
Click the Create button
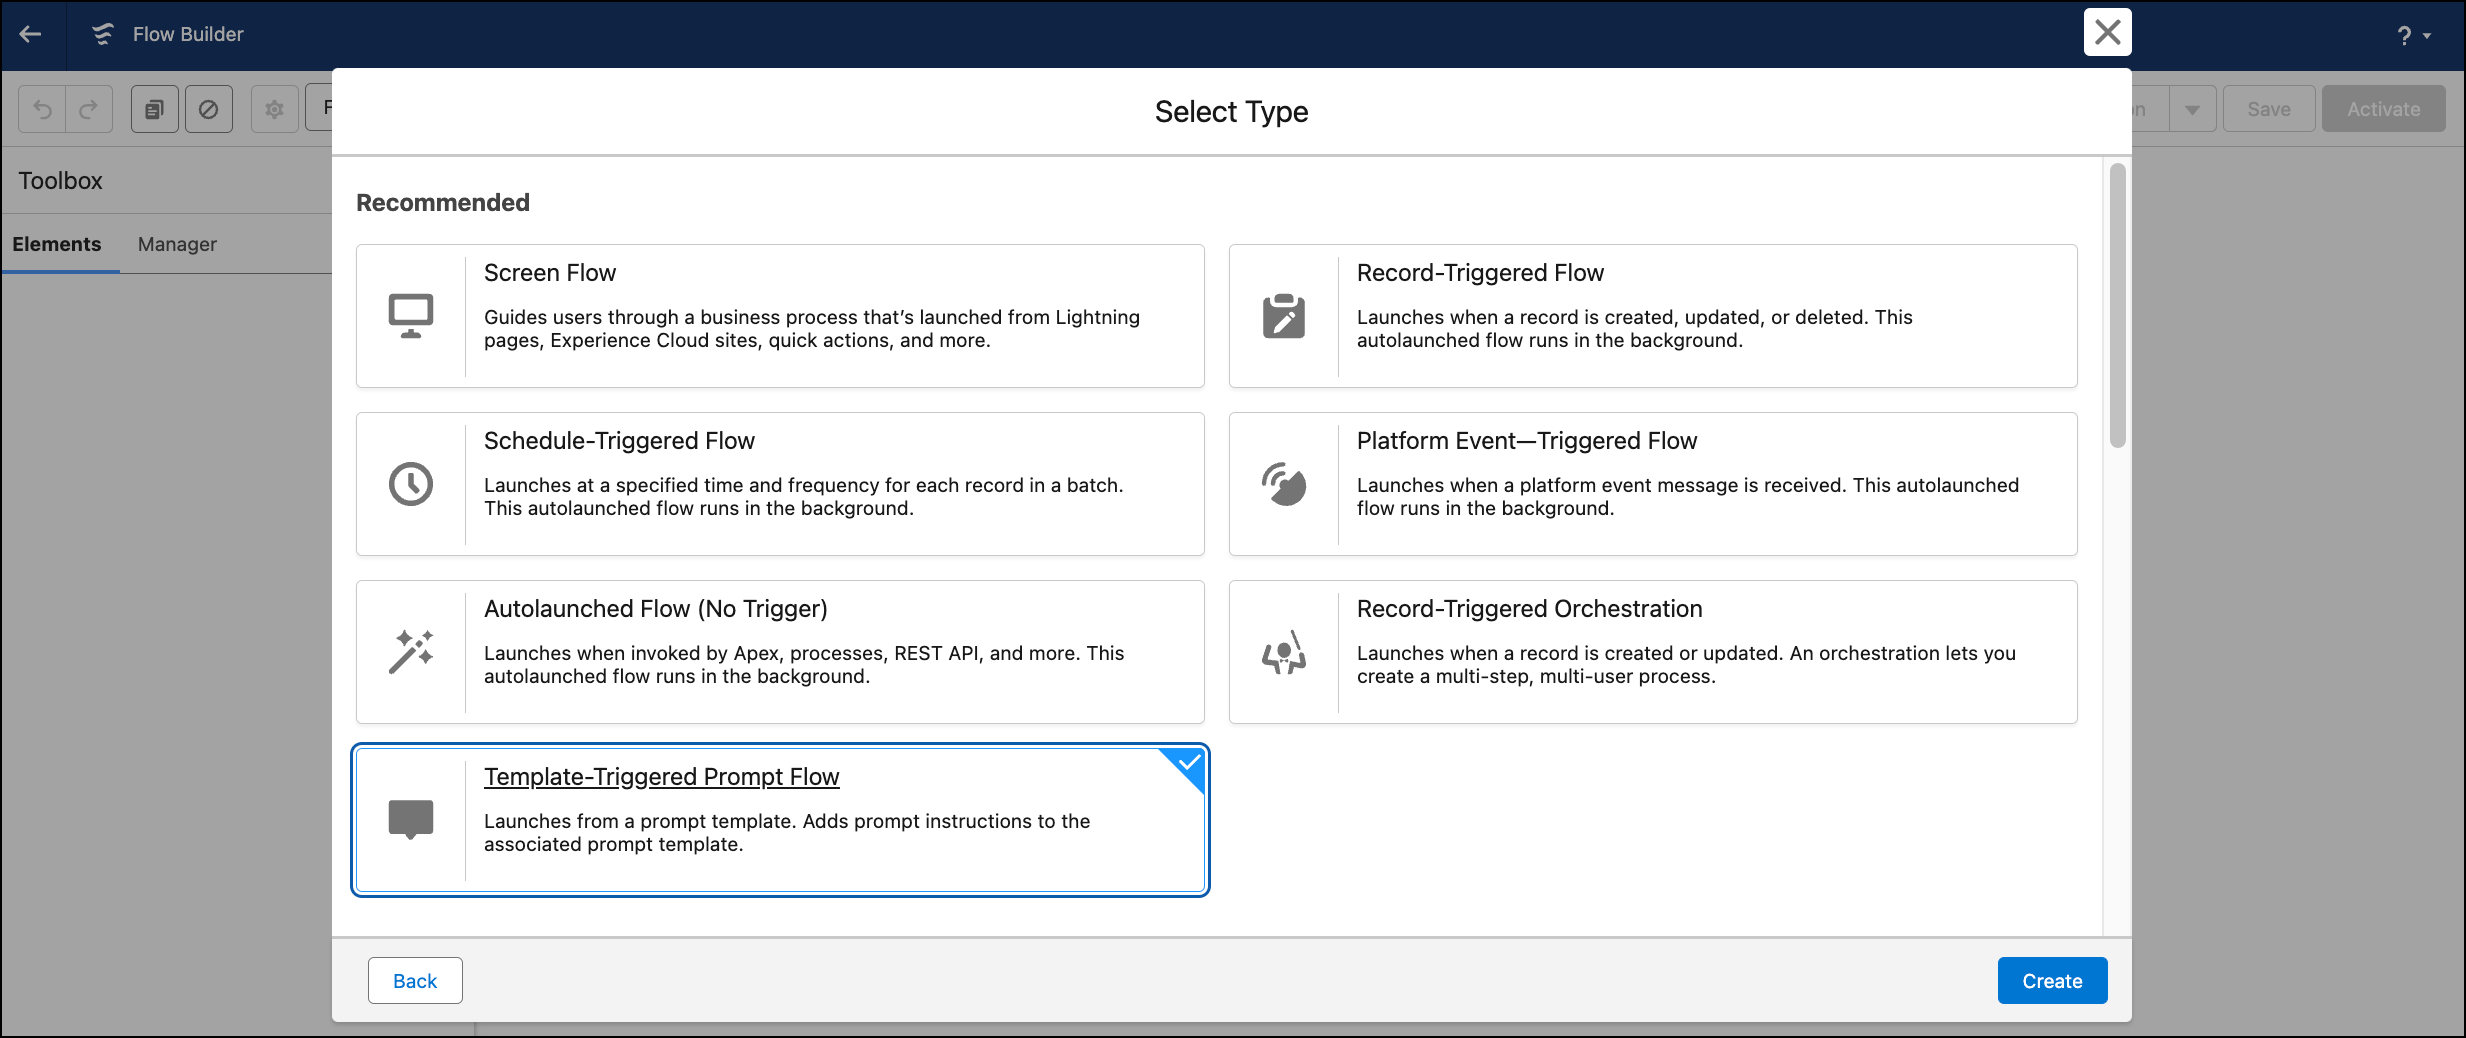click(x=2052, y=981)
